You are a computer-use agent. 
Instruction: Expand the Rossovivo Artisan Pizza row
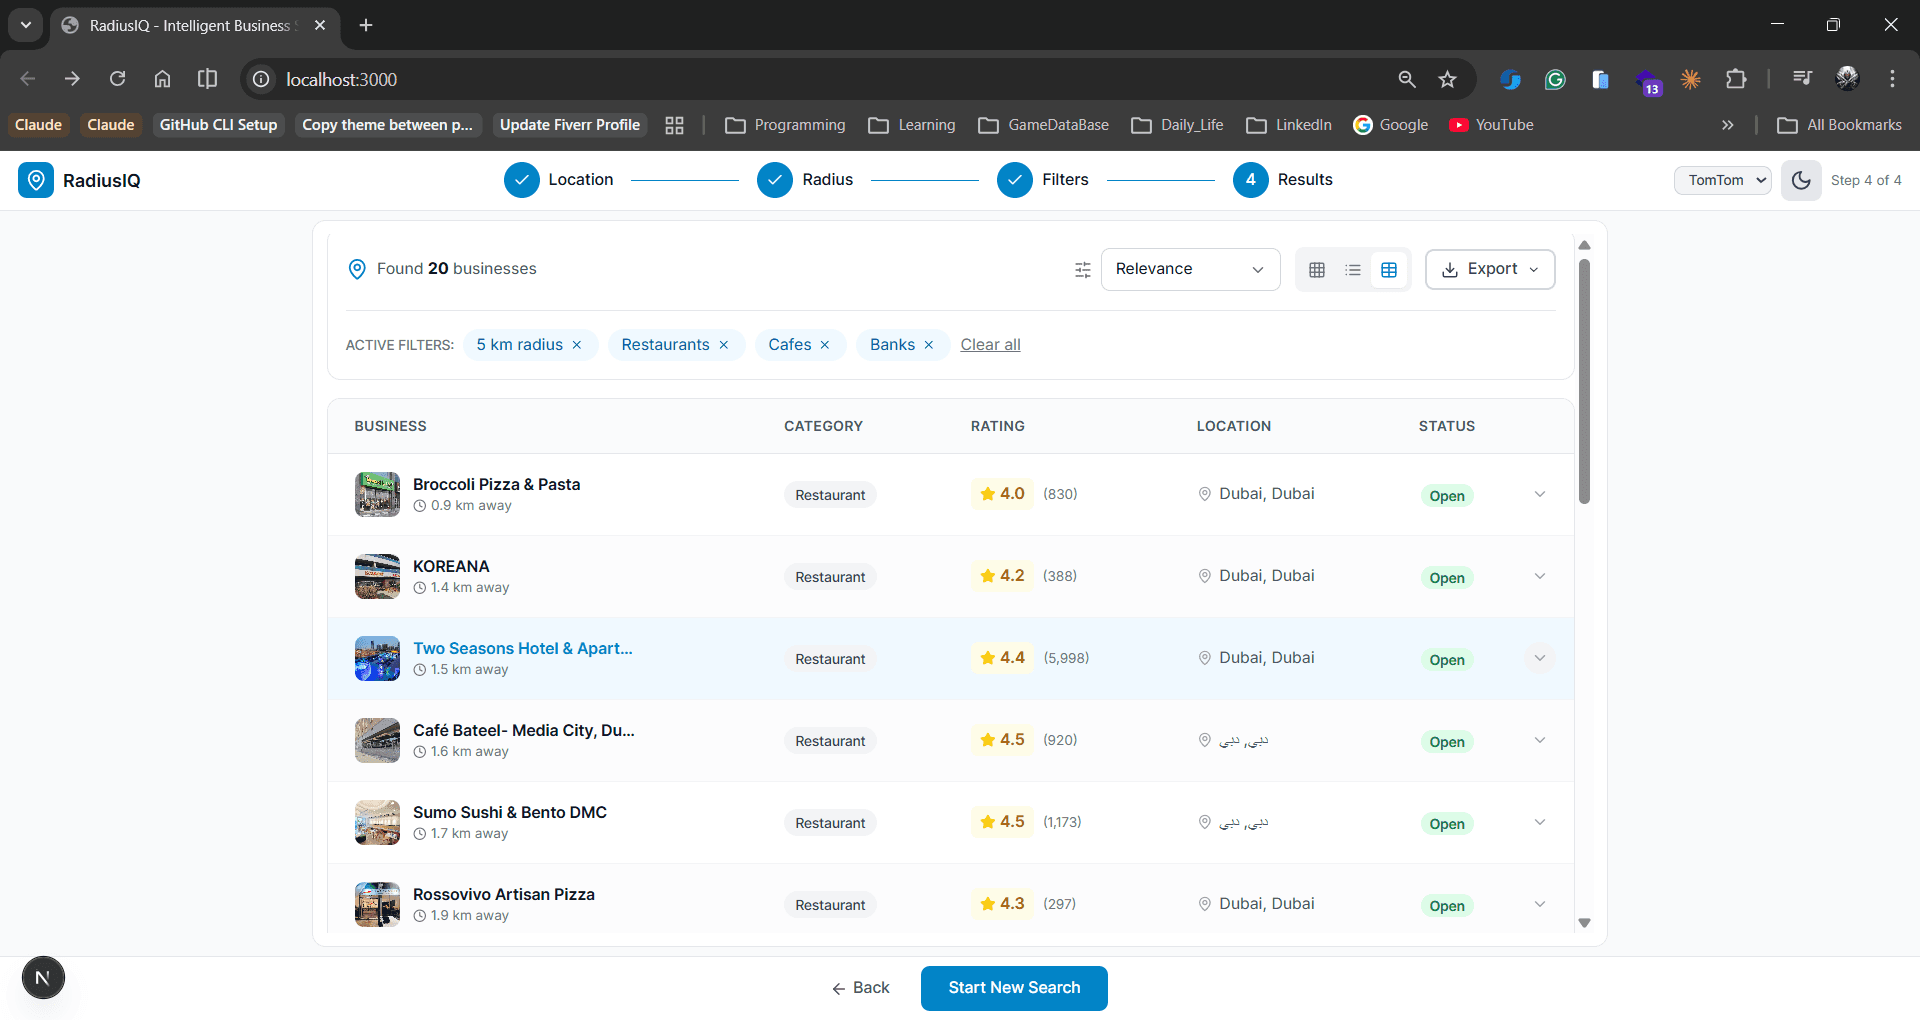pyautogui.click(x=1540, y=904)
